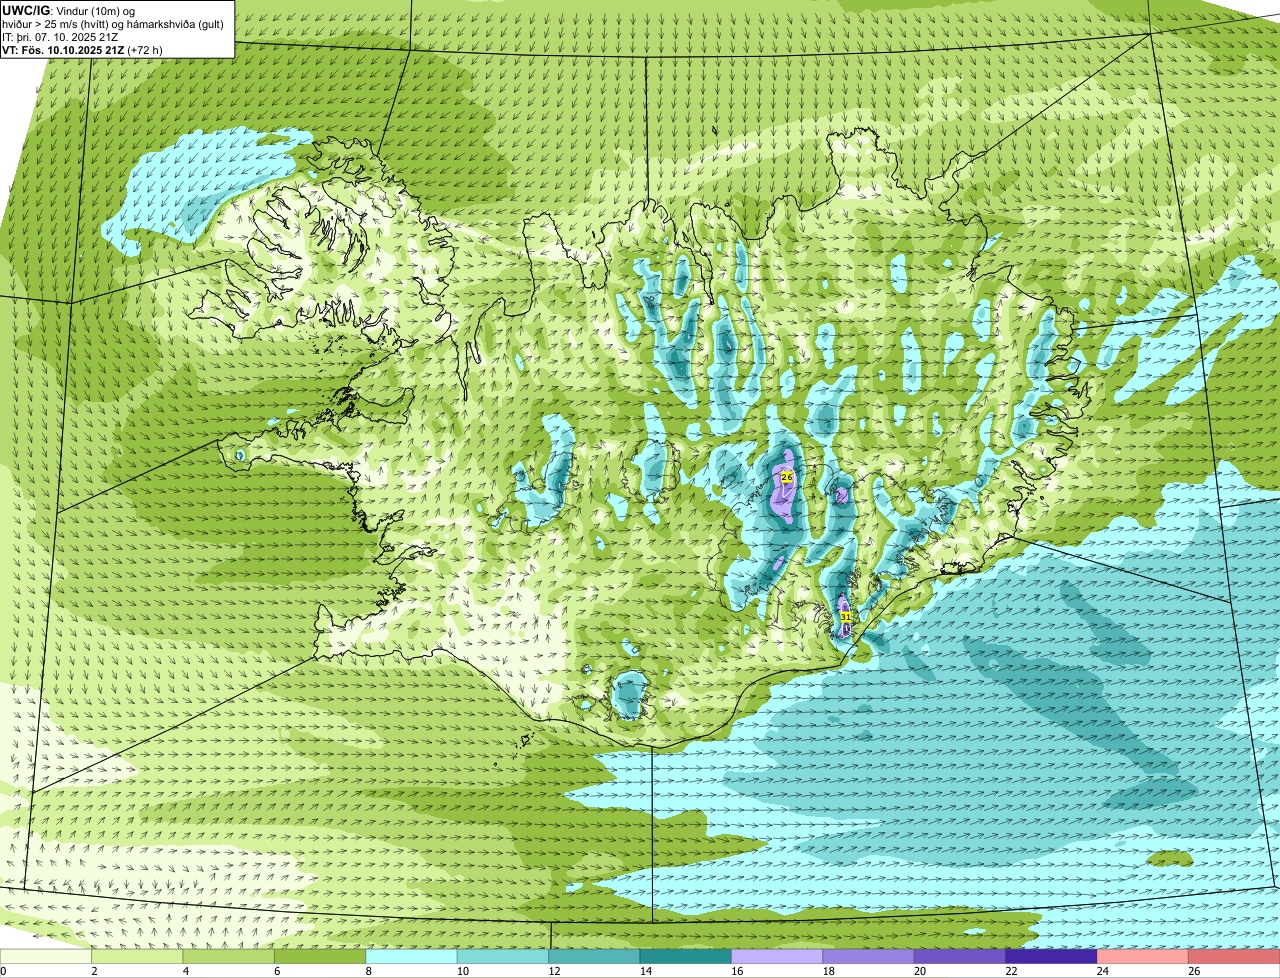Click the yellow "26" gust label on map
This screenshot has height=978, width=1280.
(x=787, y=477)
